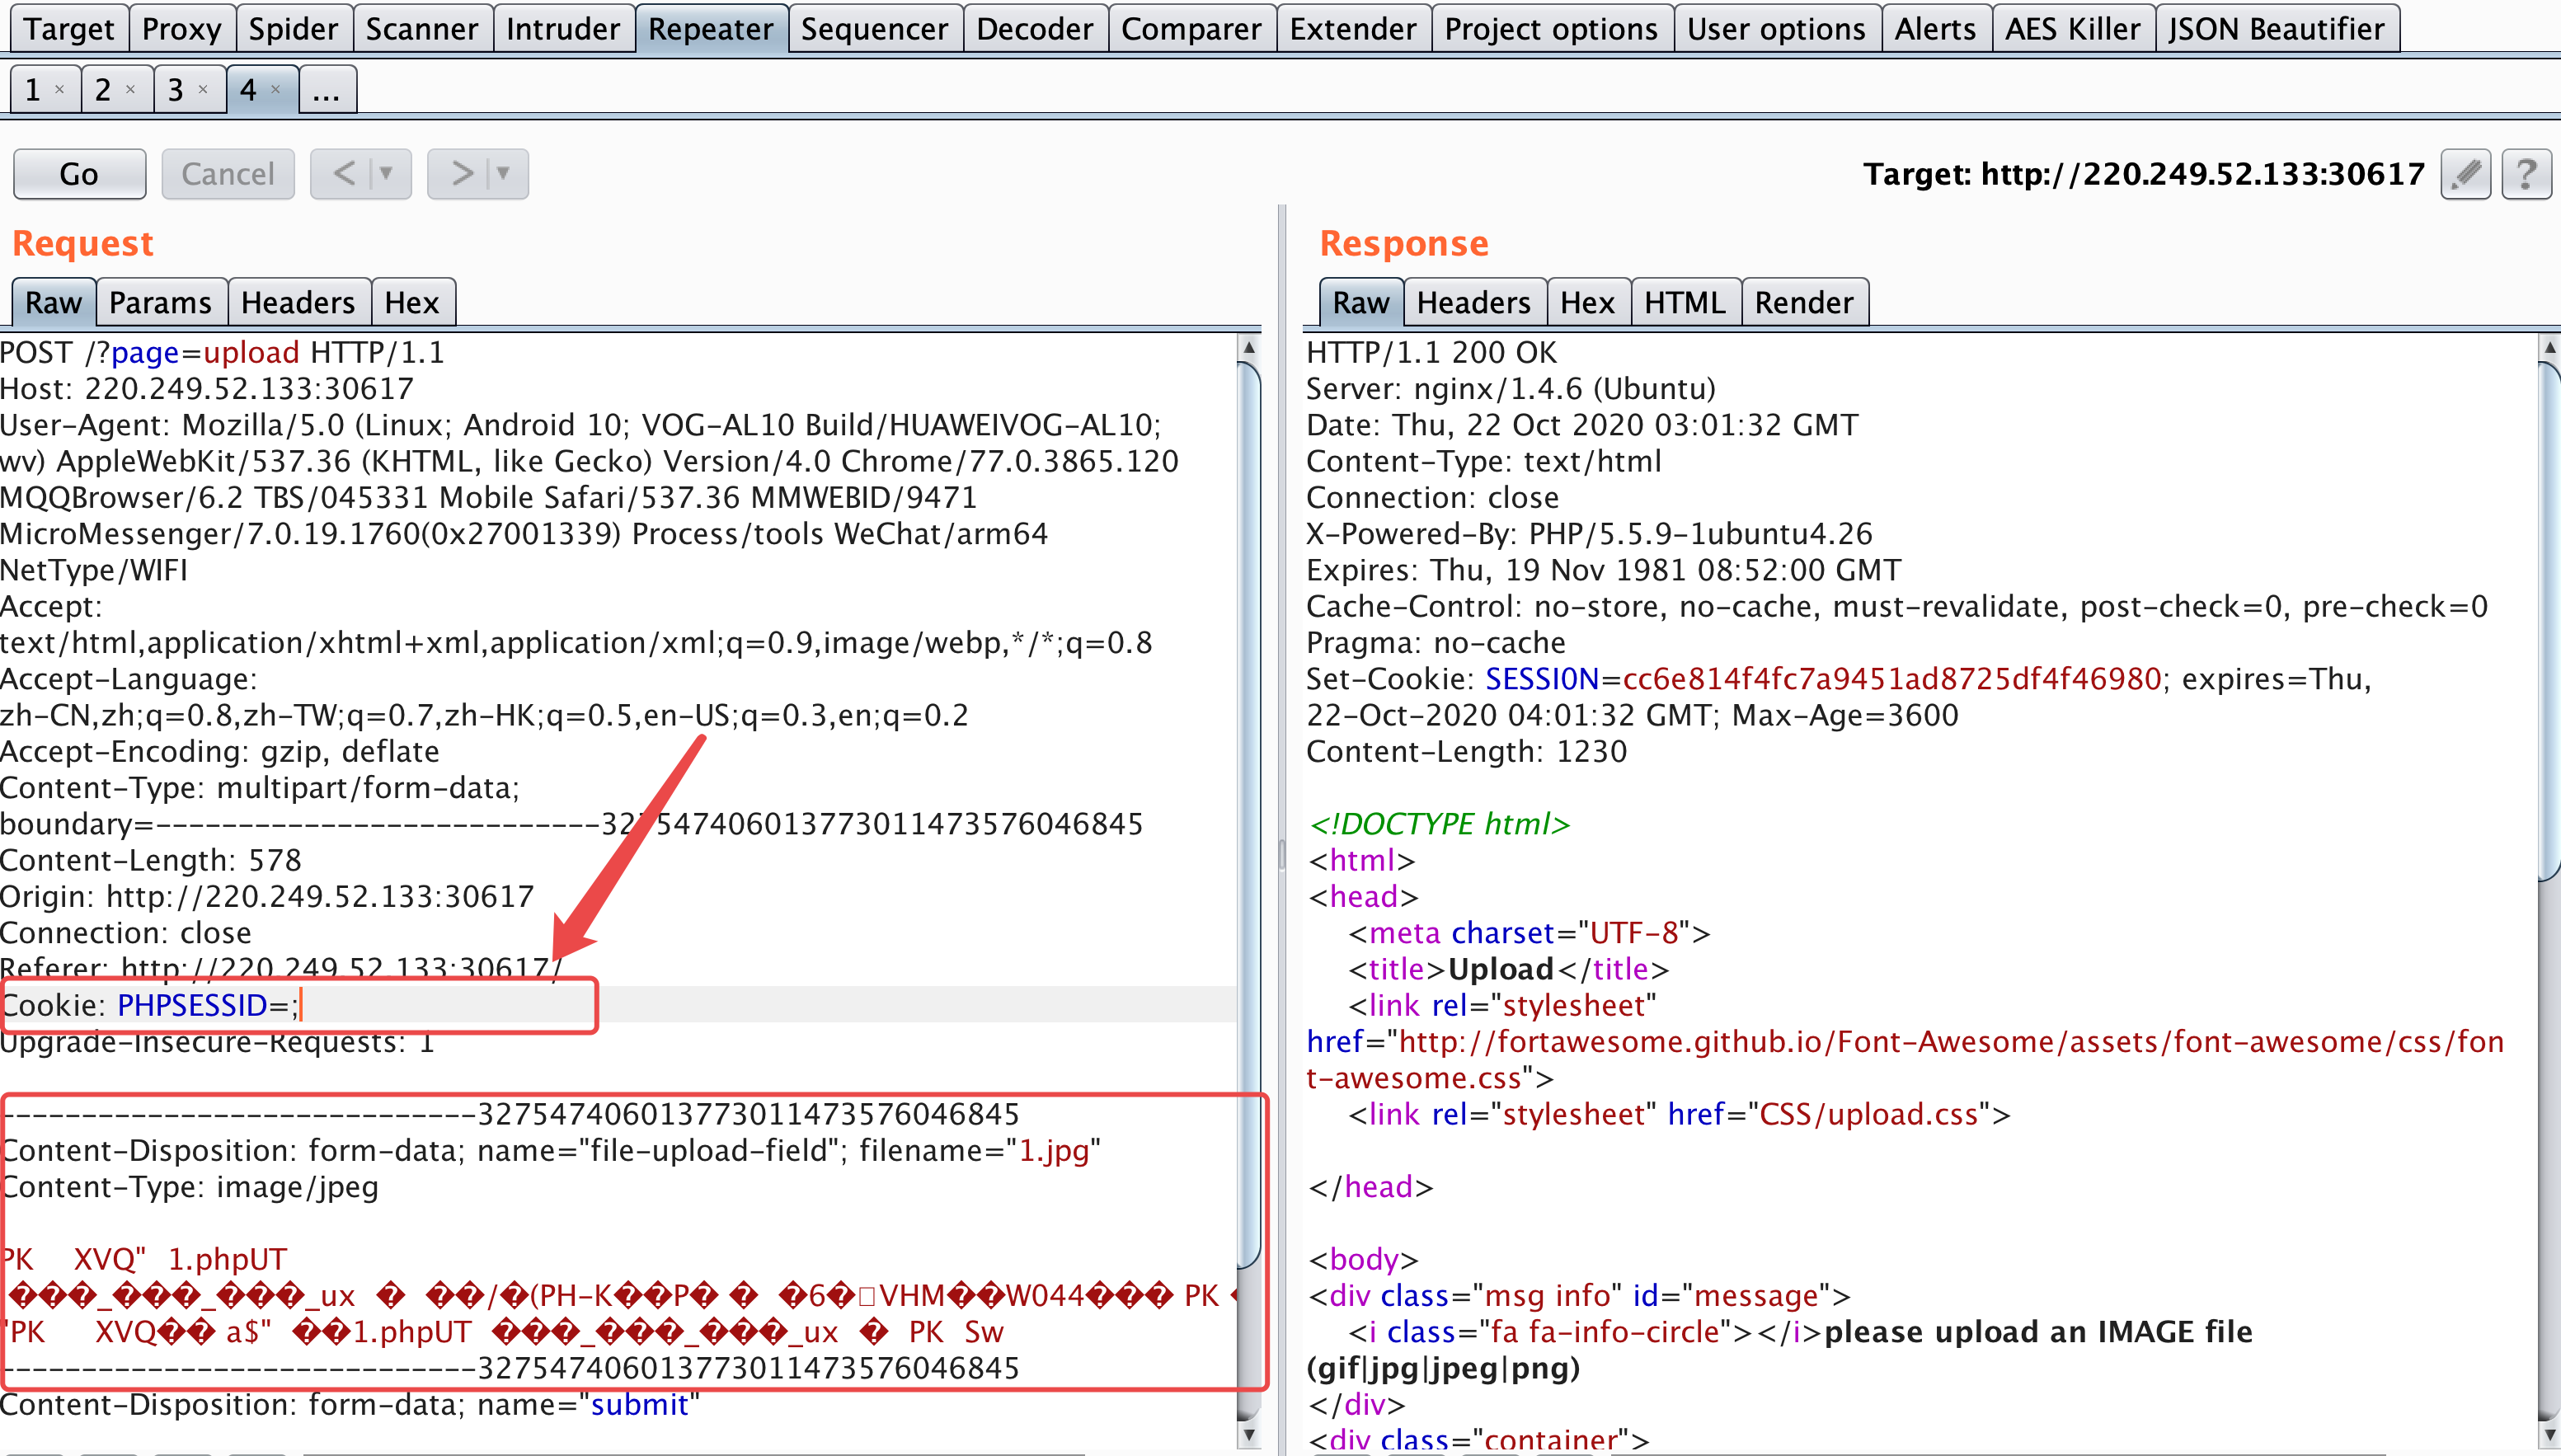Open the request Params tab
This screenshot has height=1456, width=2561.
pos(160,302)
